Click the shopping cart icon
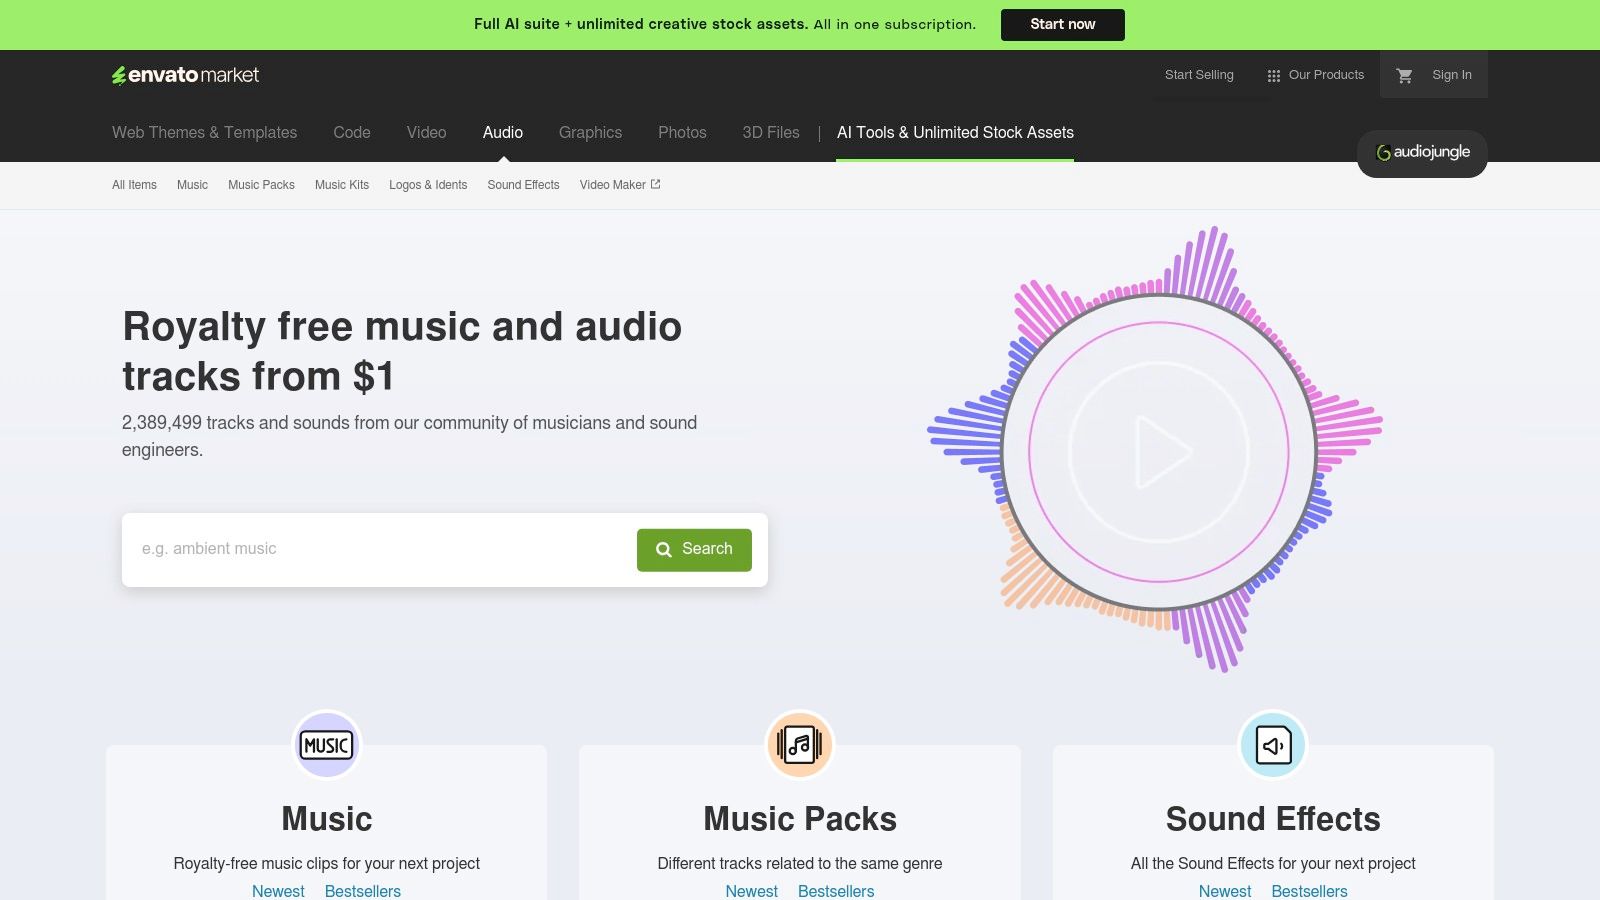This screenshot has height=900, width=1600. point(1405,74)
